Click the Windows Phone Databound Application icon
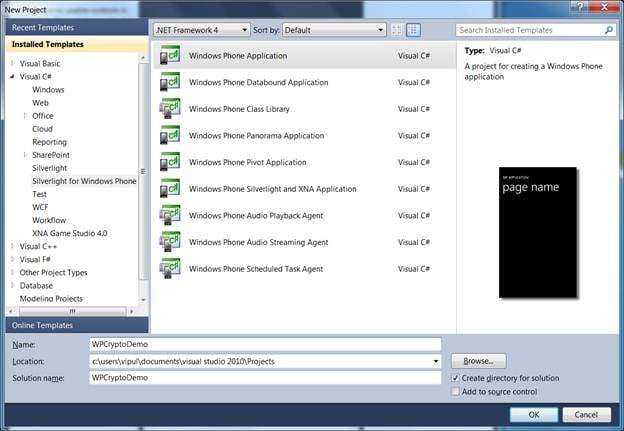The height and width of the screenshot is (431, 624). [170, 82]
